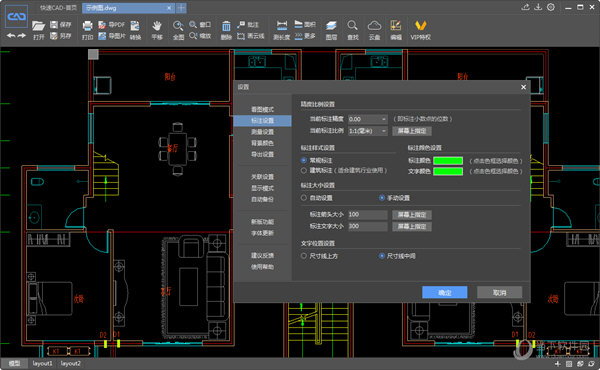The height and width of the screenshot is (370, 600).
Task: Switch to the layout2 tab
Action: tap(71, 363)
